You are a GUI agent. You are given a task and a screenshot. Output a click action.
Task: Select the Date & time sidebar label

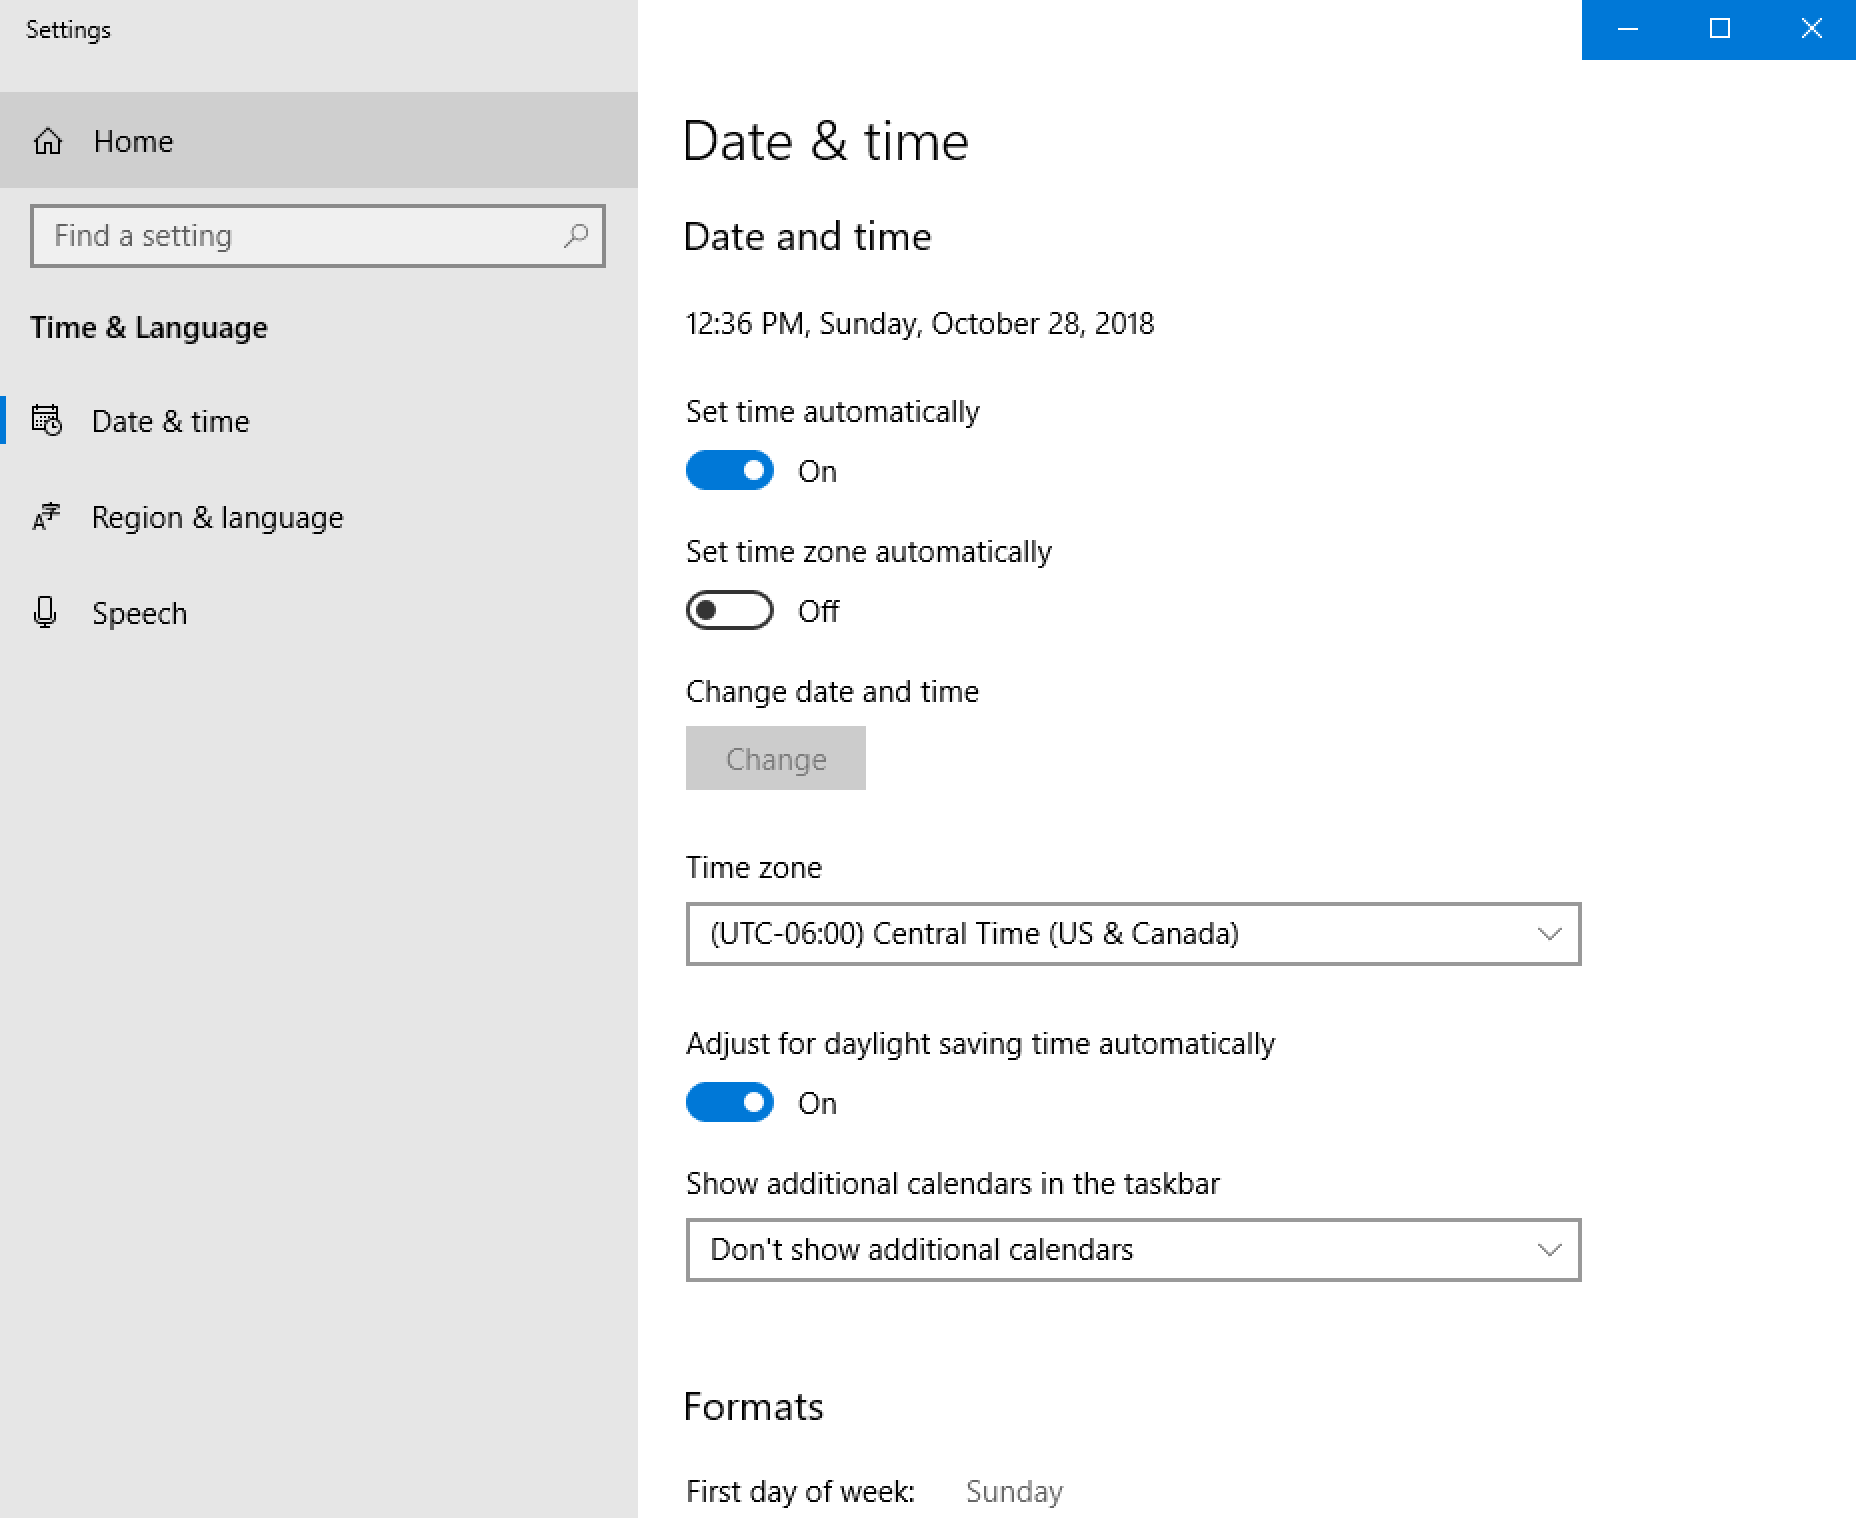point(170,421)
